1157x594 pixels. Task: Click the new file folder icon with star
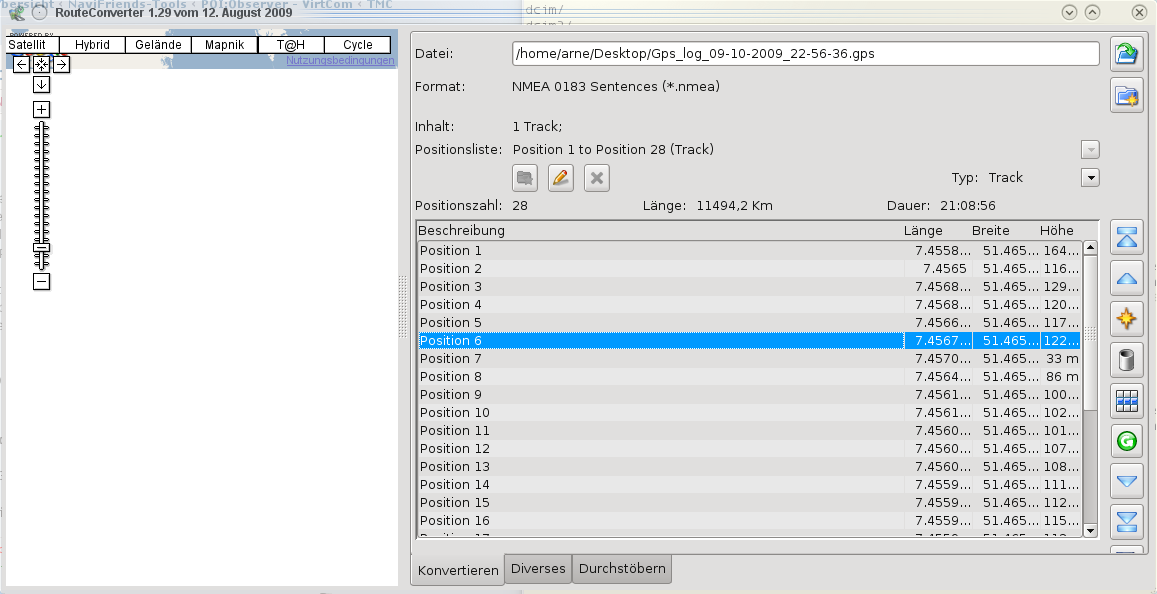click(x=1127, y=96)
